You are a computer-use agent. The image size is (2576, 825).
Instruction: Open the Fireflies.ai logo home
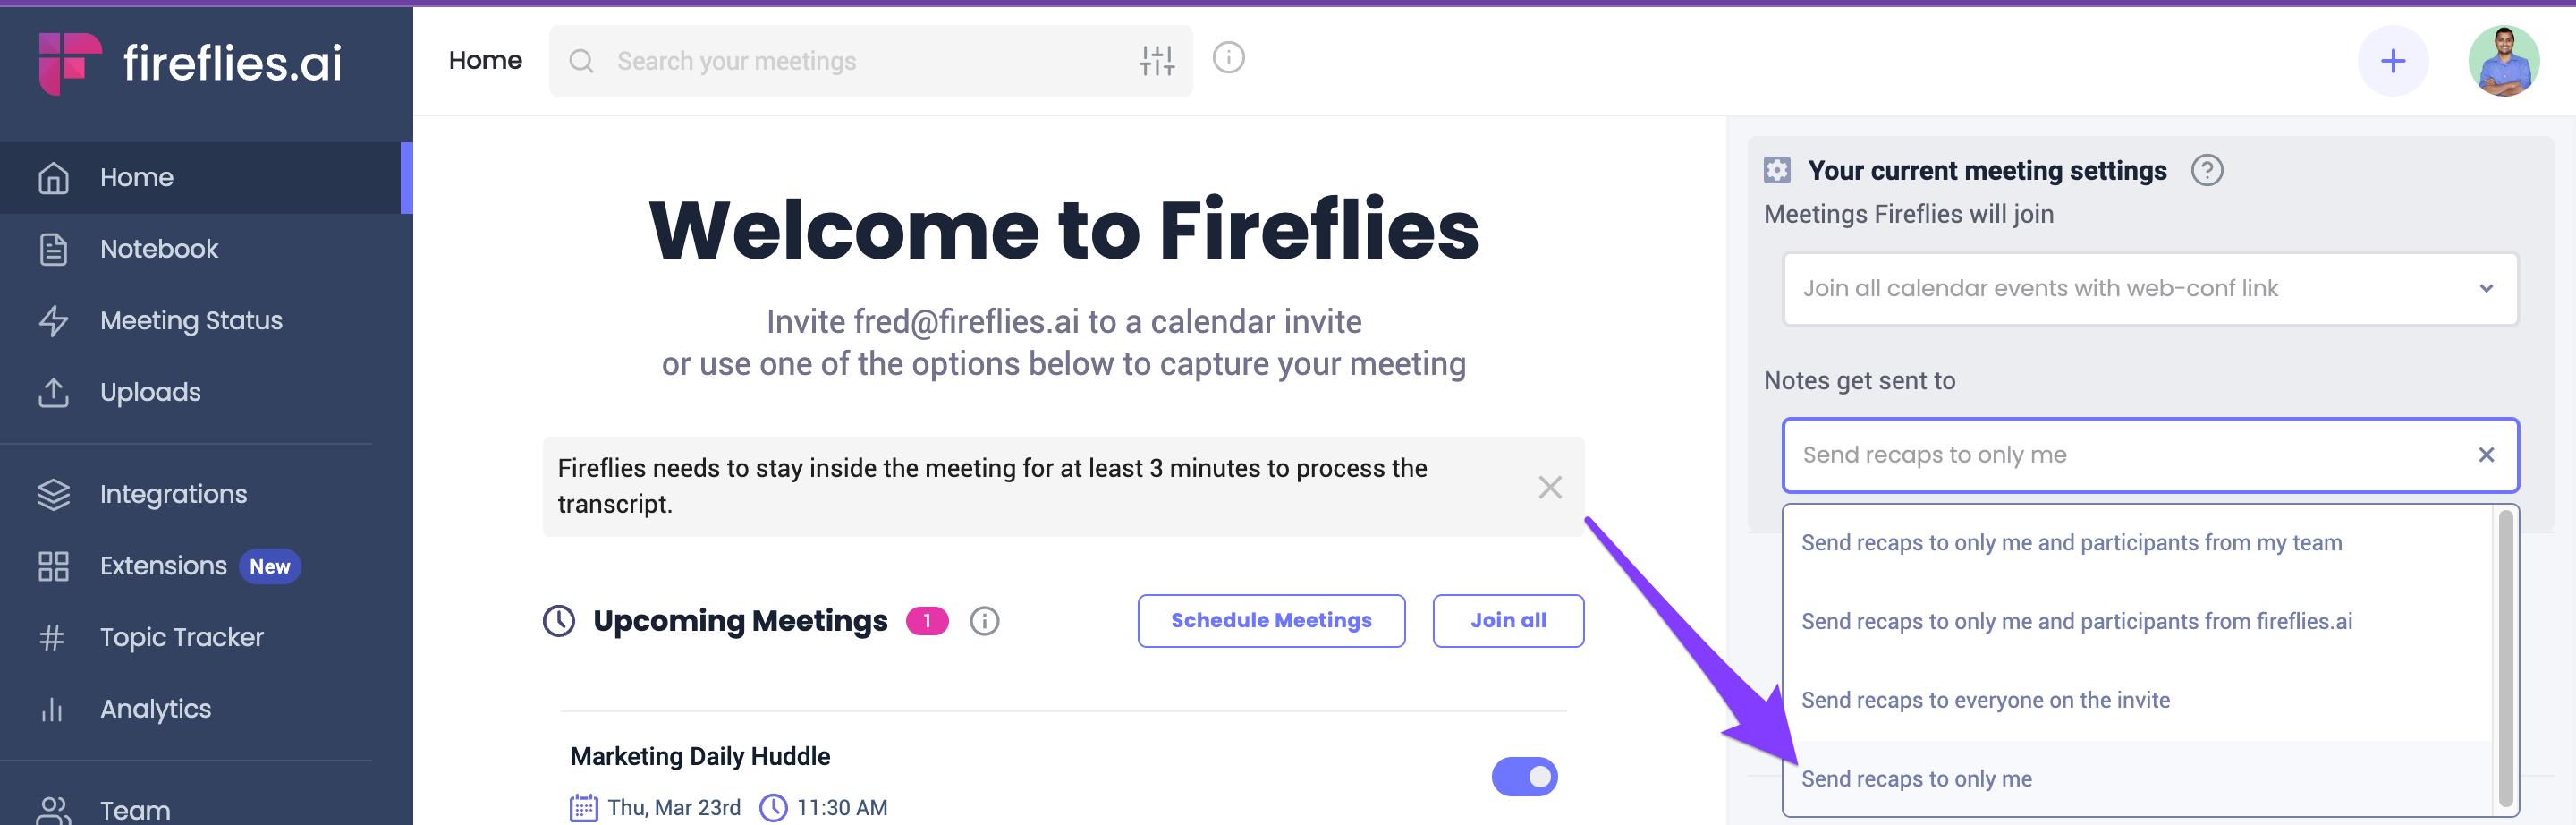pos(190,63)
